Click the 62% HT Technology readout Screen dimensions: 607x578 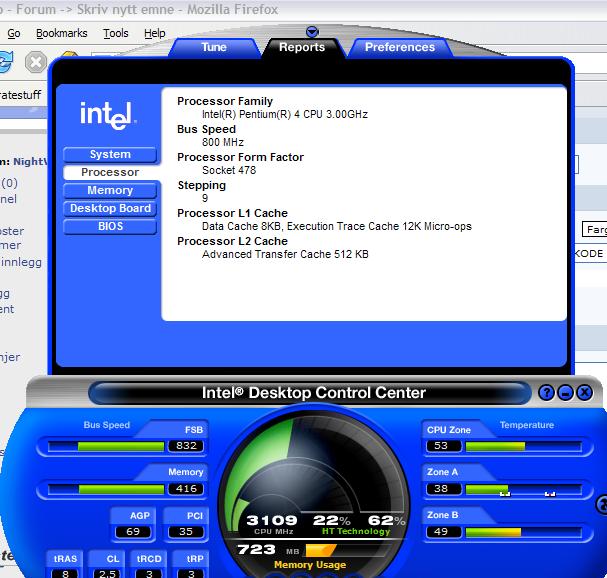tap(386, 520)
